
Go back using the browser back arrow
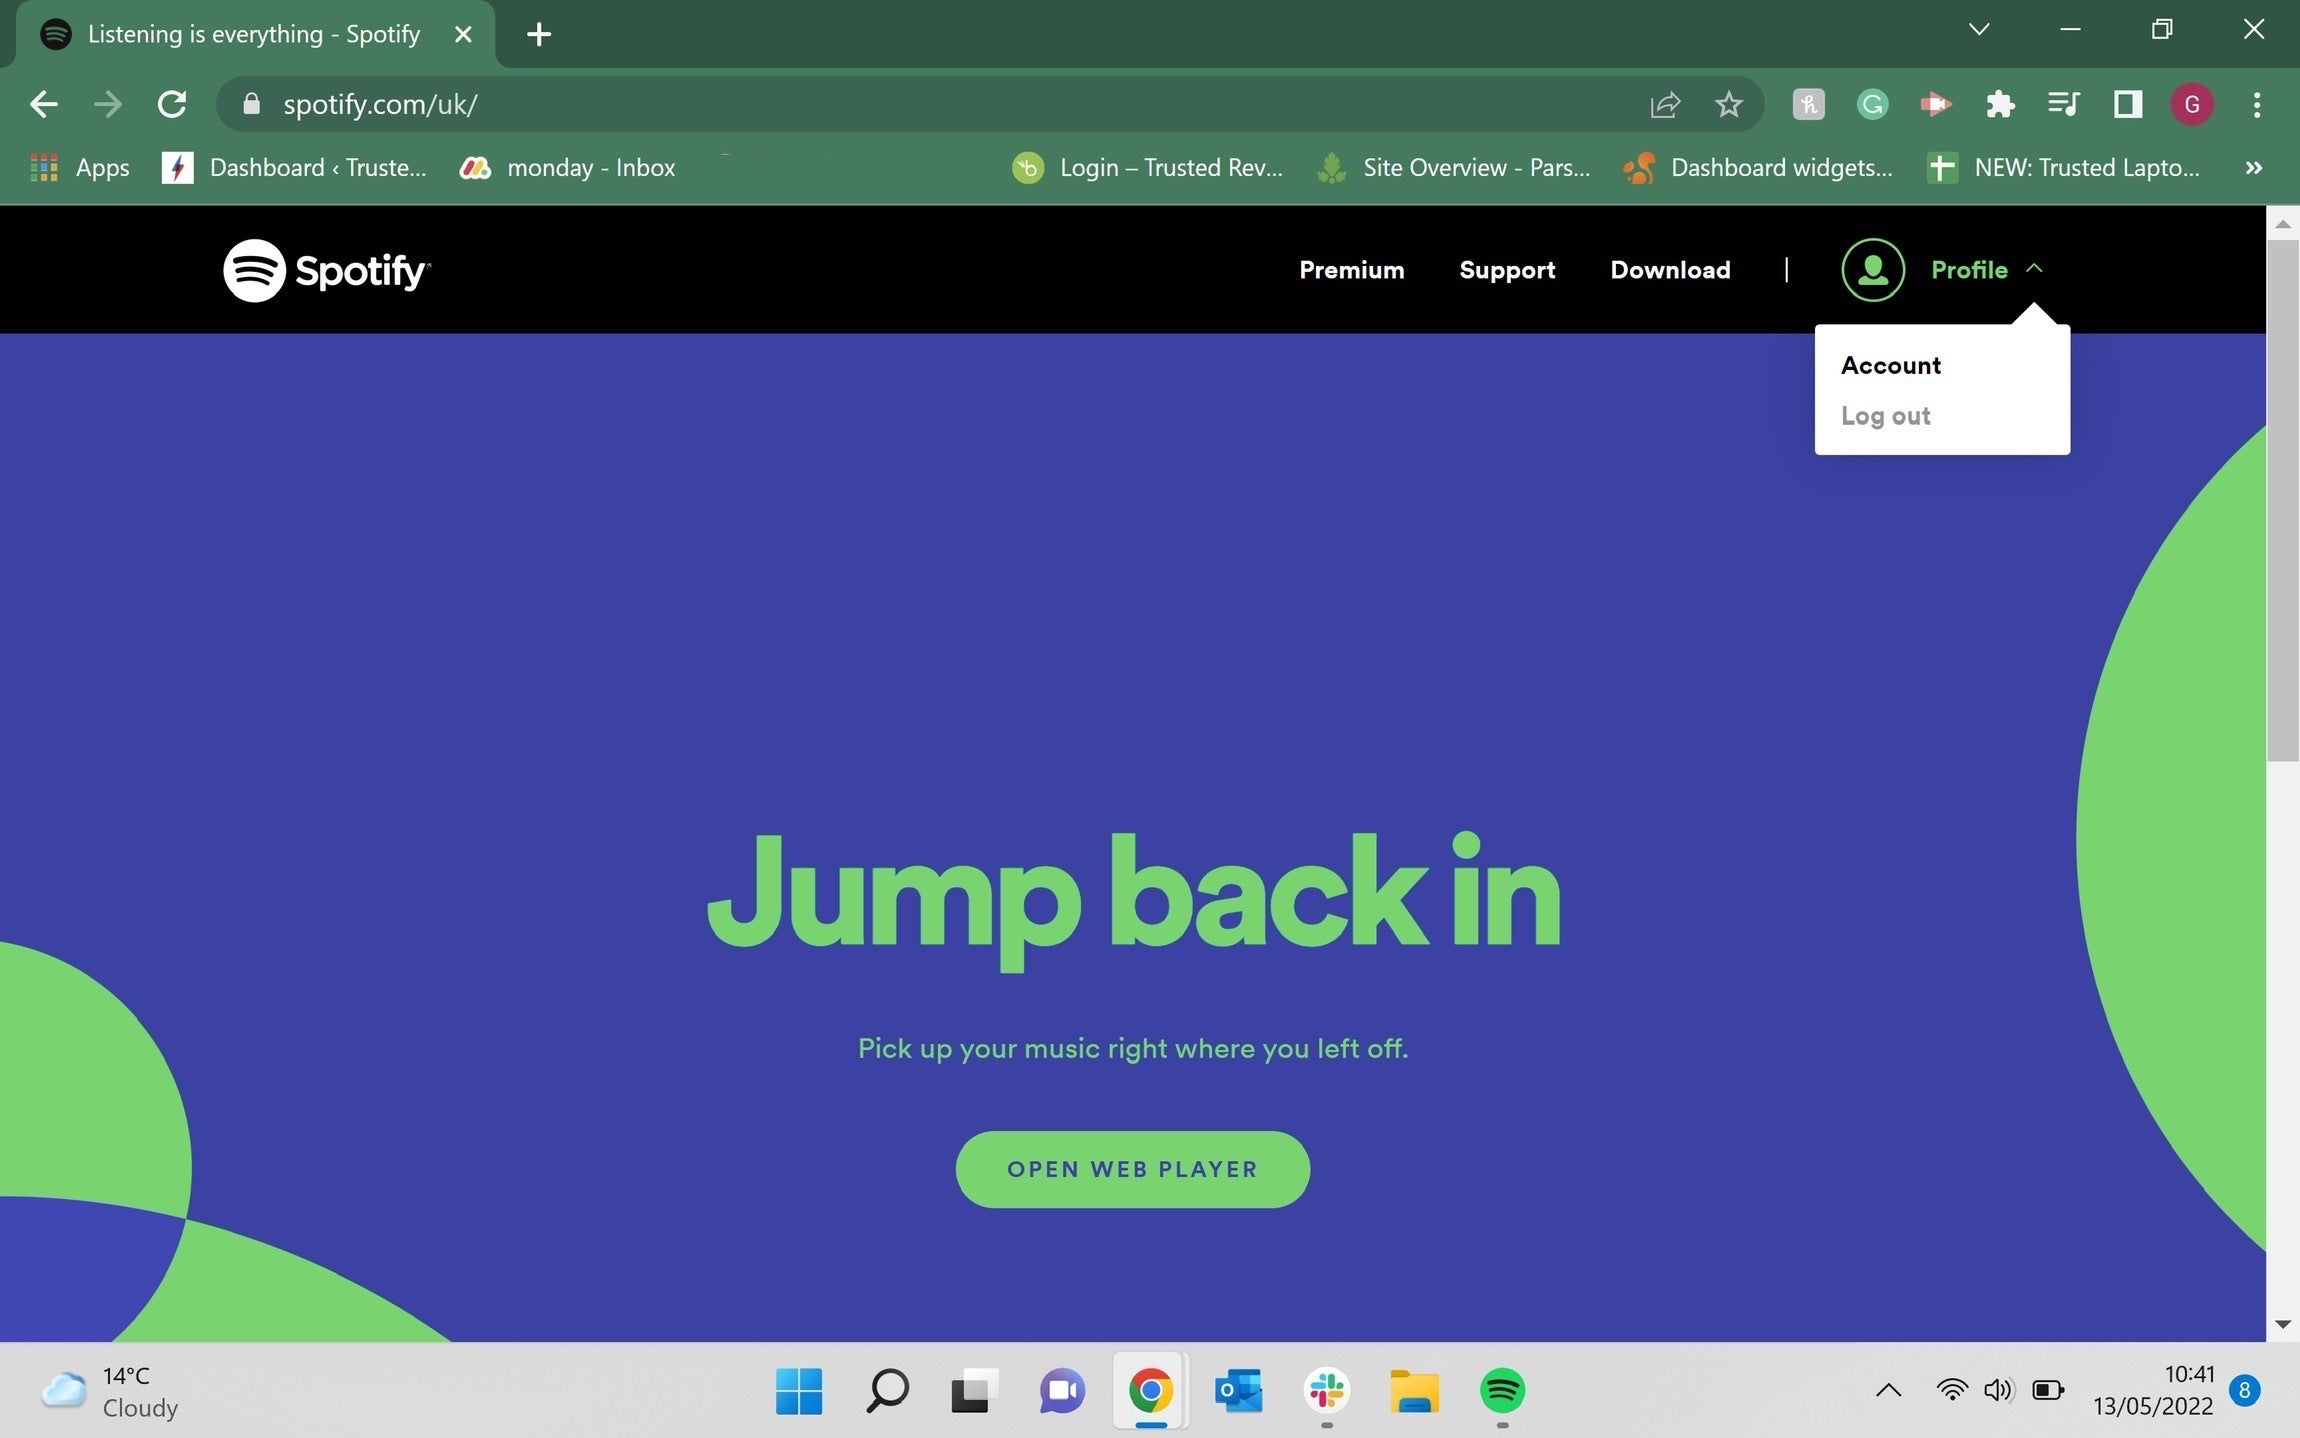pyautogui.click(x=43, y=104)
